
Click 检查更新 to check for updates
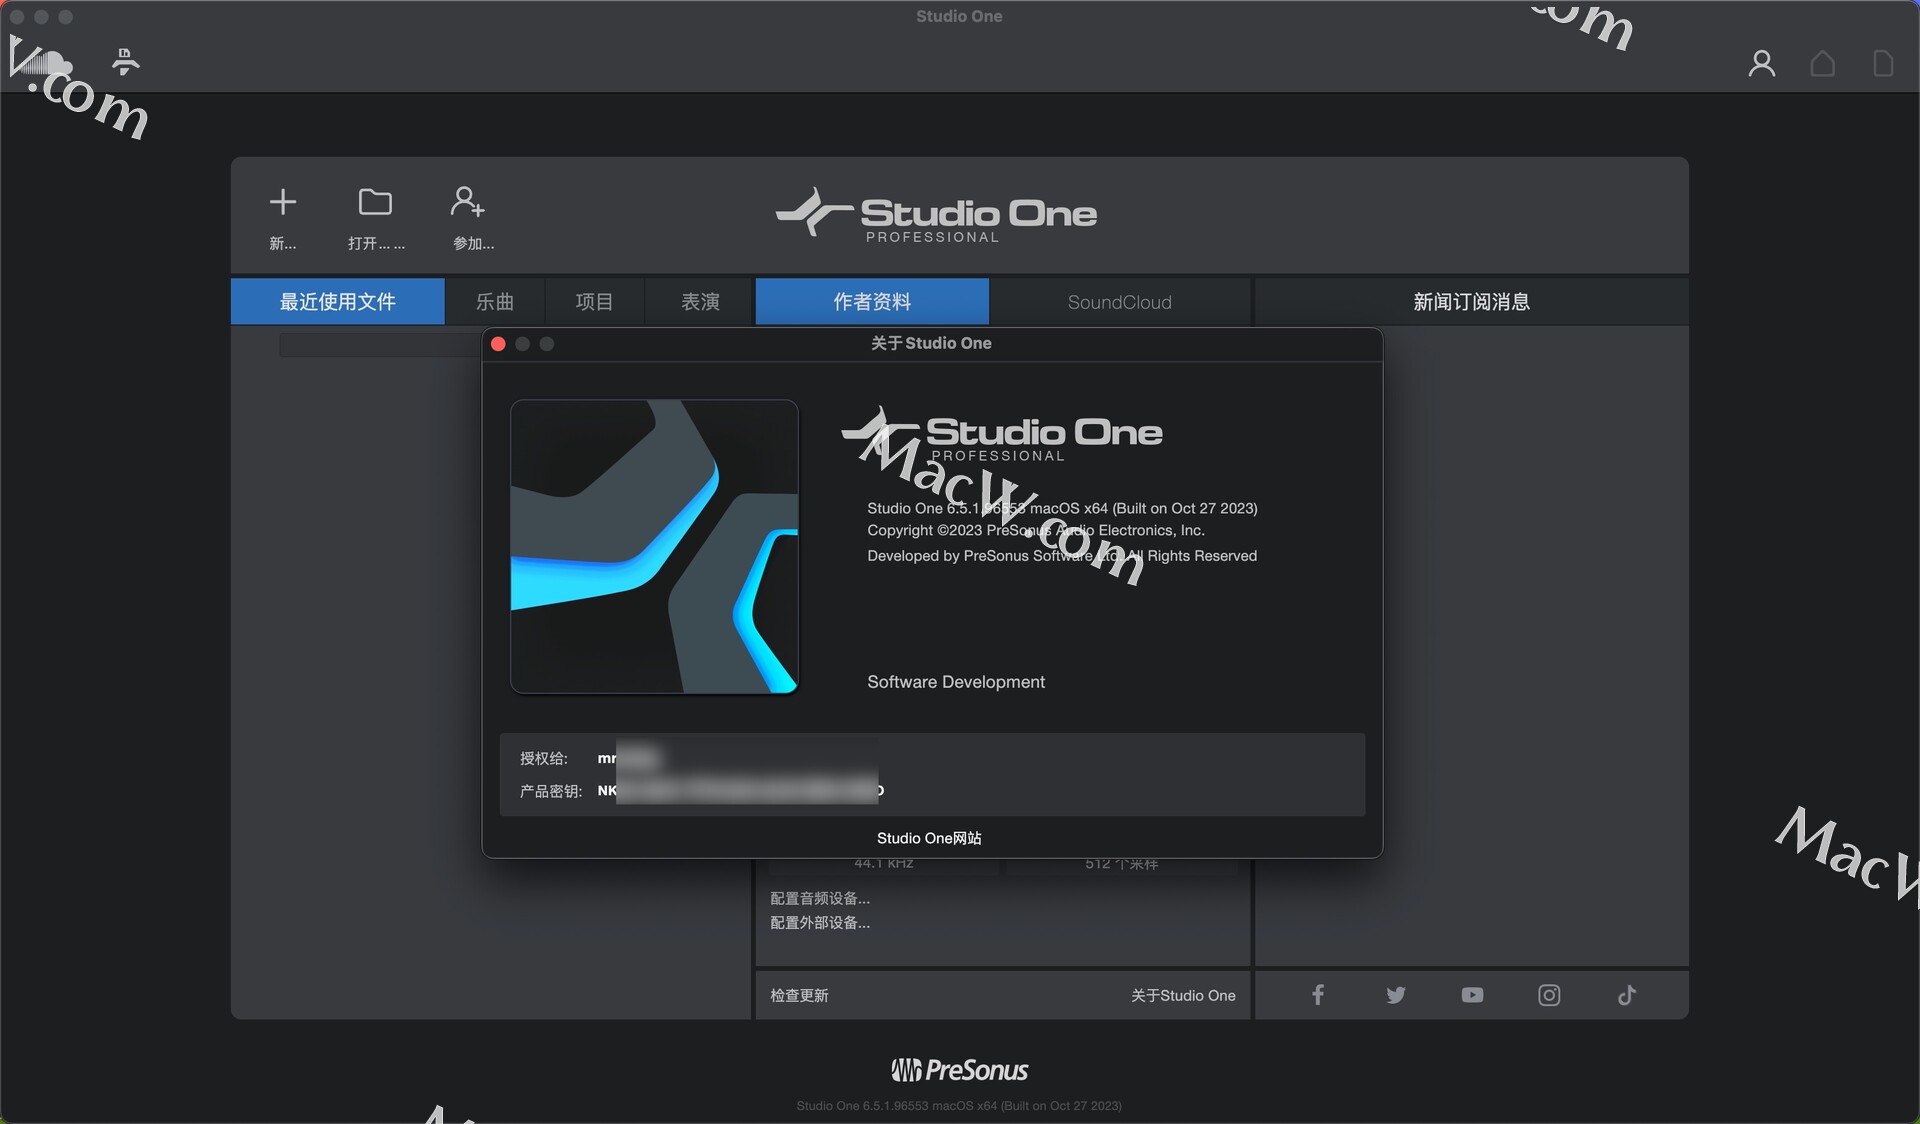pos(799,995)
